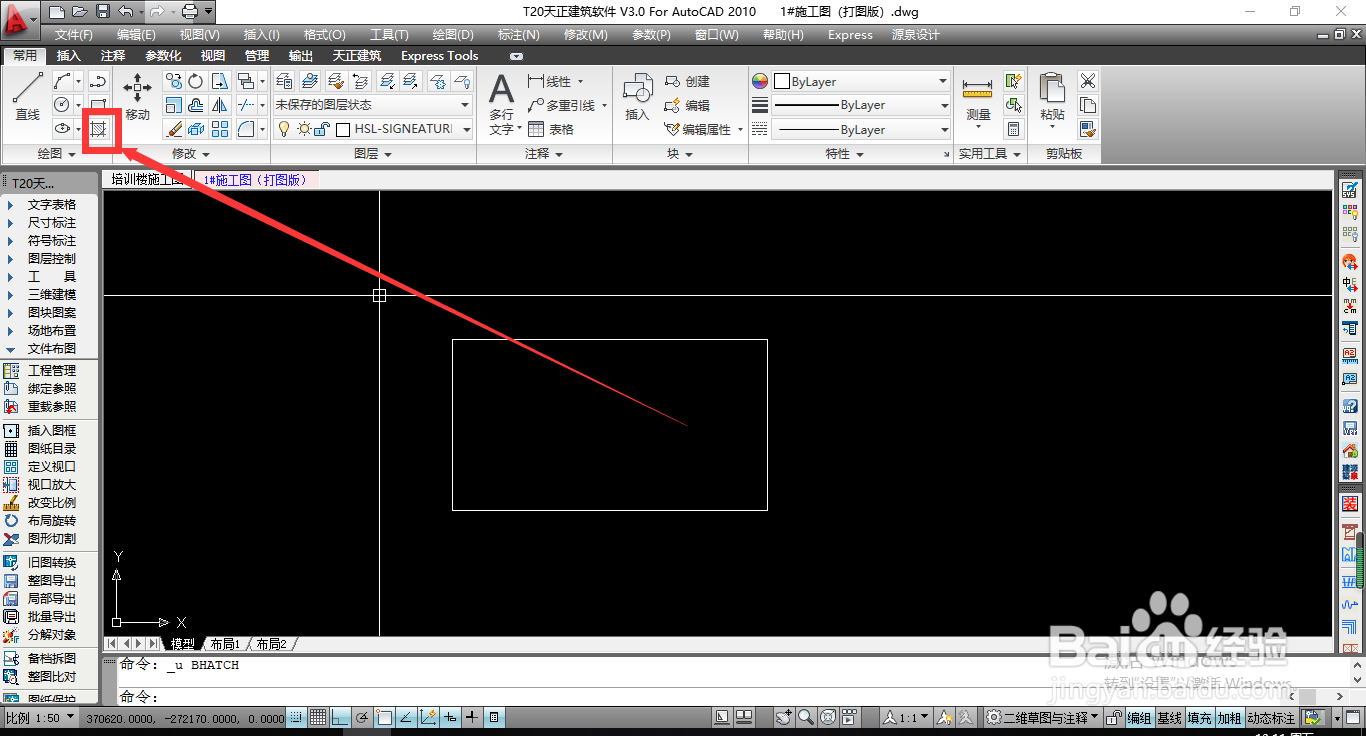Click the layer color square beside HSL-SIGNEATURE
This screenshot has width=1366, height=736.
click(343, 129)
